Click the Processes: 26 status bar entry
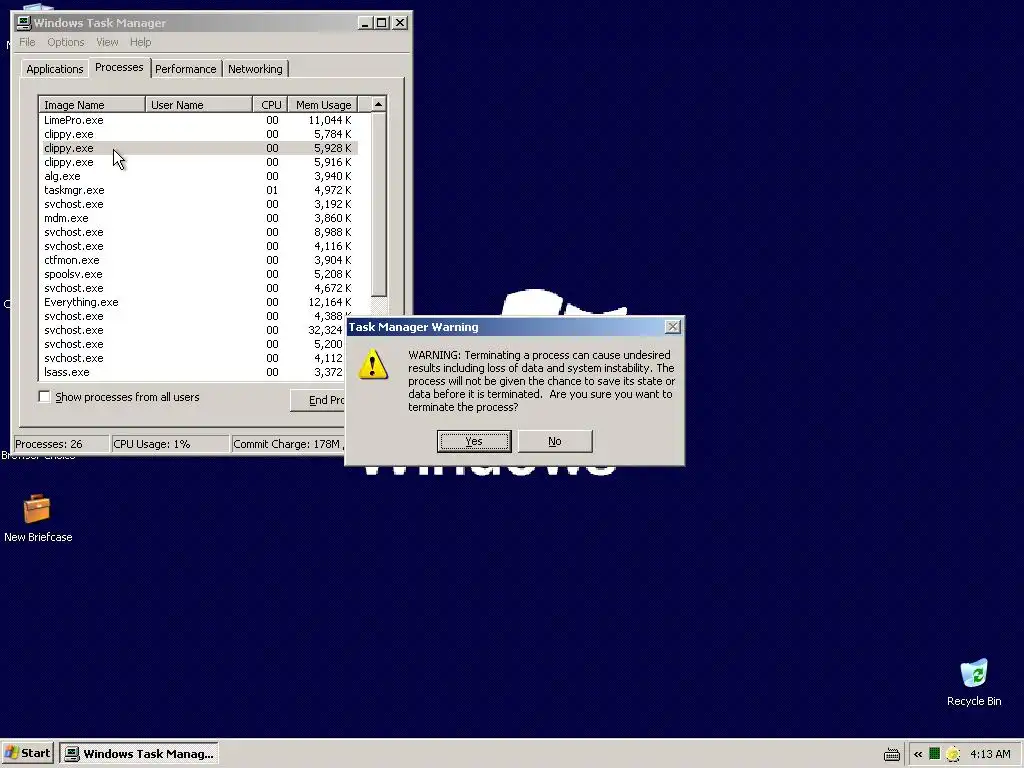 click(x=61, y=444)
